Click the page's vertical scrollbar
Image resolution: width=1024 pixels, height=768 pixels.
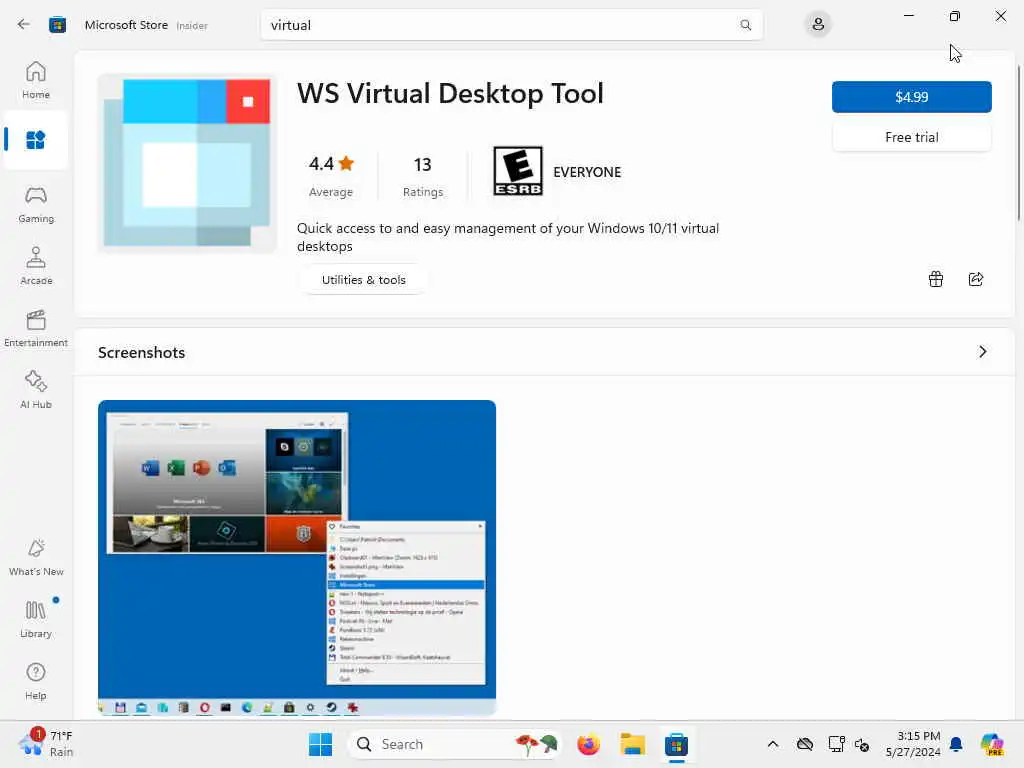click(1019, 144)
